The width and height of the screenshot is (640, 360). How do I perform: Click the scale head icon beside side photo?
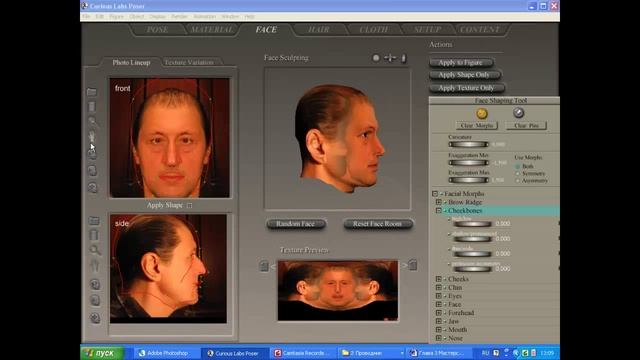[95, 301]
